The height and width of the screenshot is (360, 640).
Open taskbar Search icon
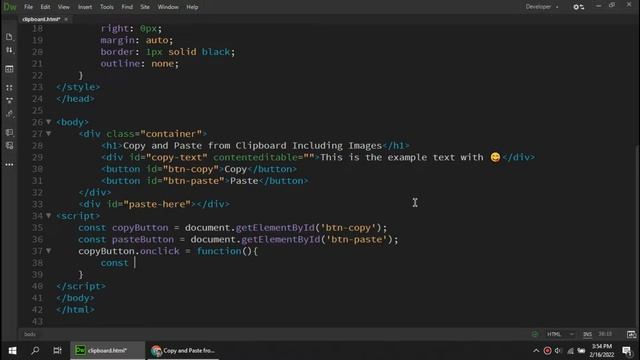coord(35,351)
